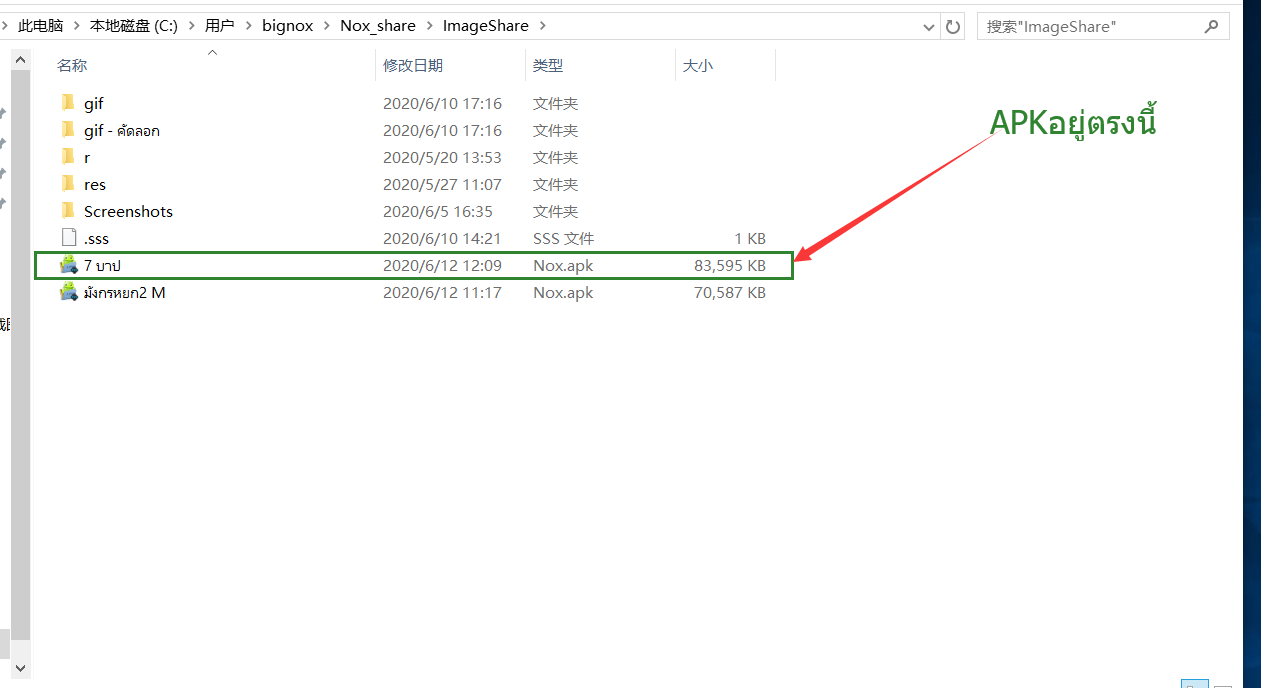Sort by the 类型 column header

click(547, 65)
